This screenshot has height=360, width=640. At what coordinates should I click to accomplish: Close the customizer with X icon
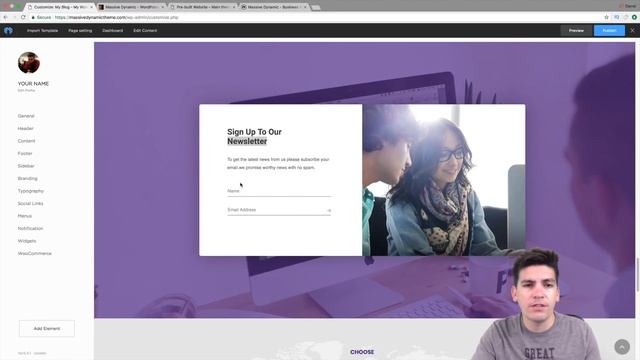pos(632,31)
